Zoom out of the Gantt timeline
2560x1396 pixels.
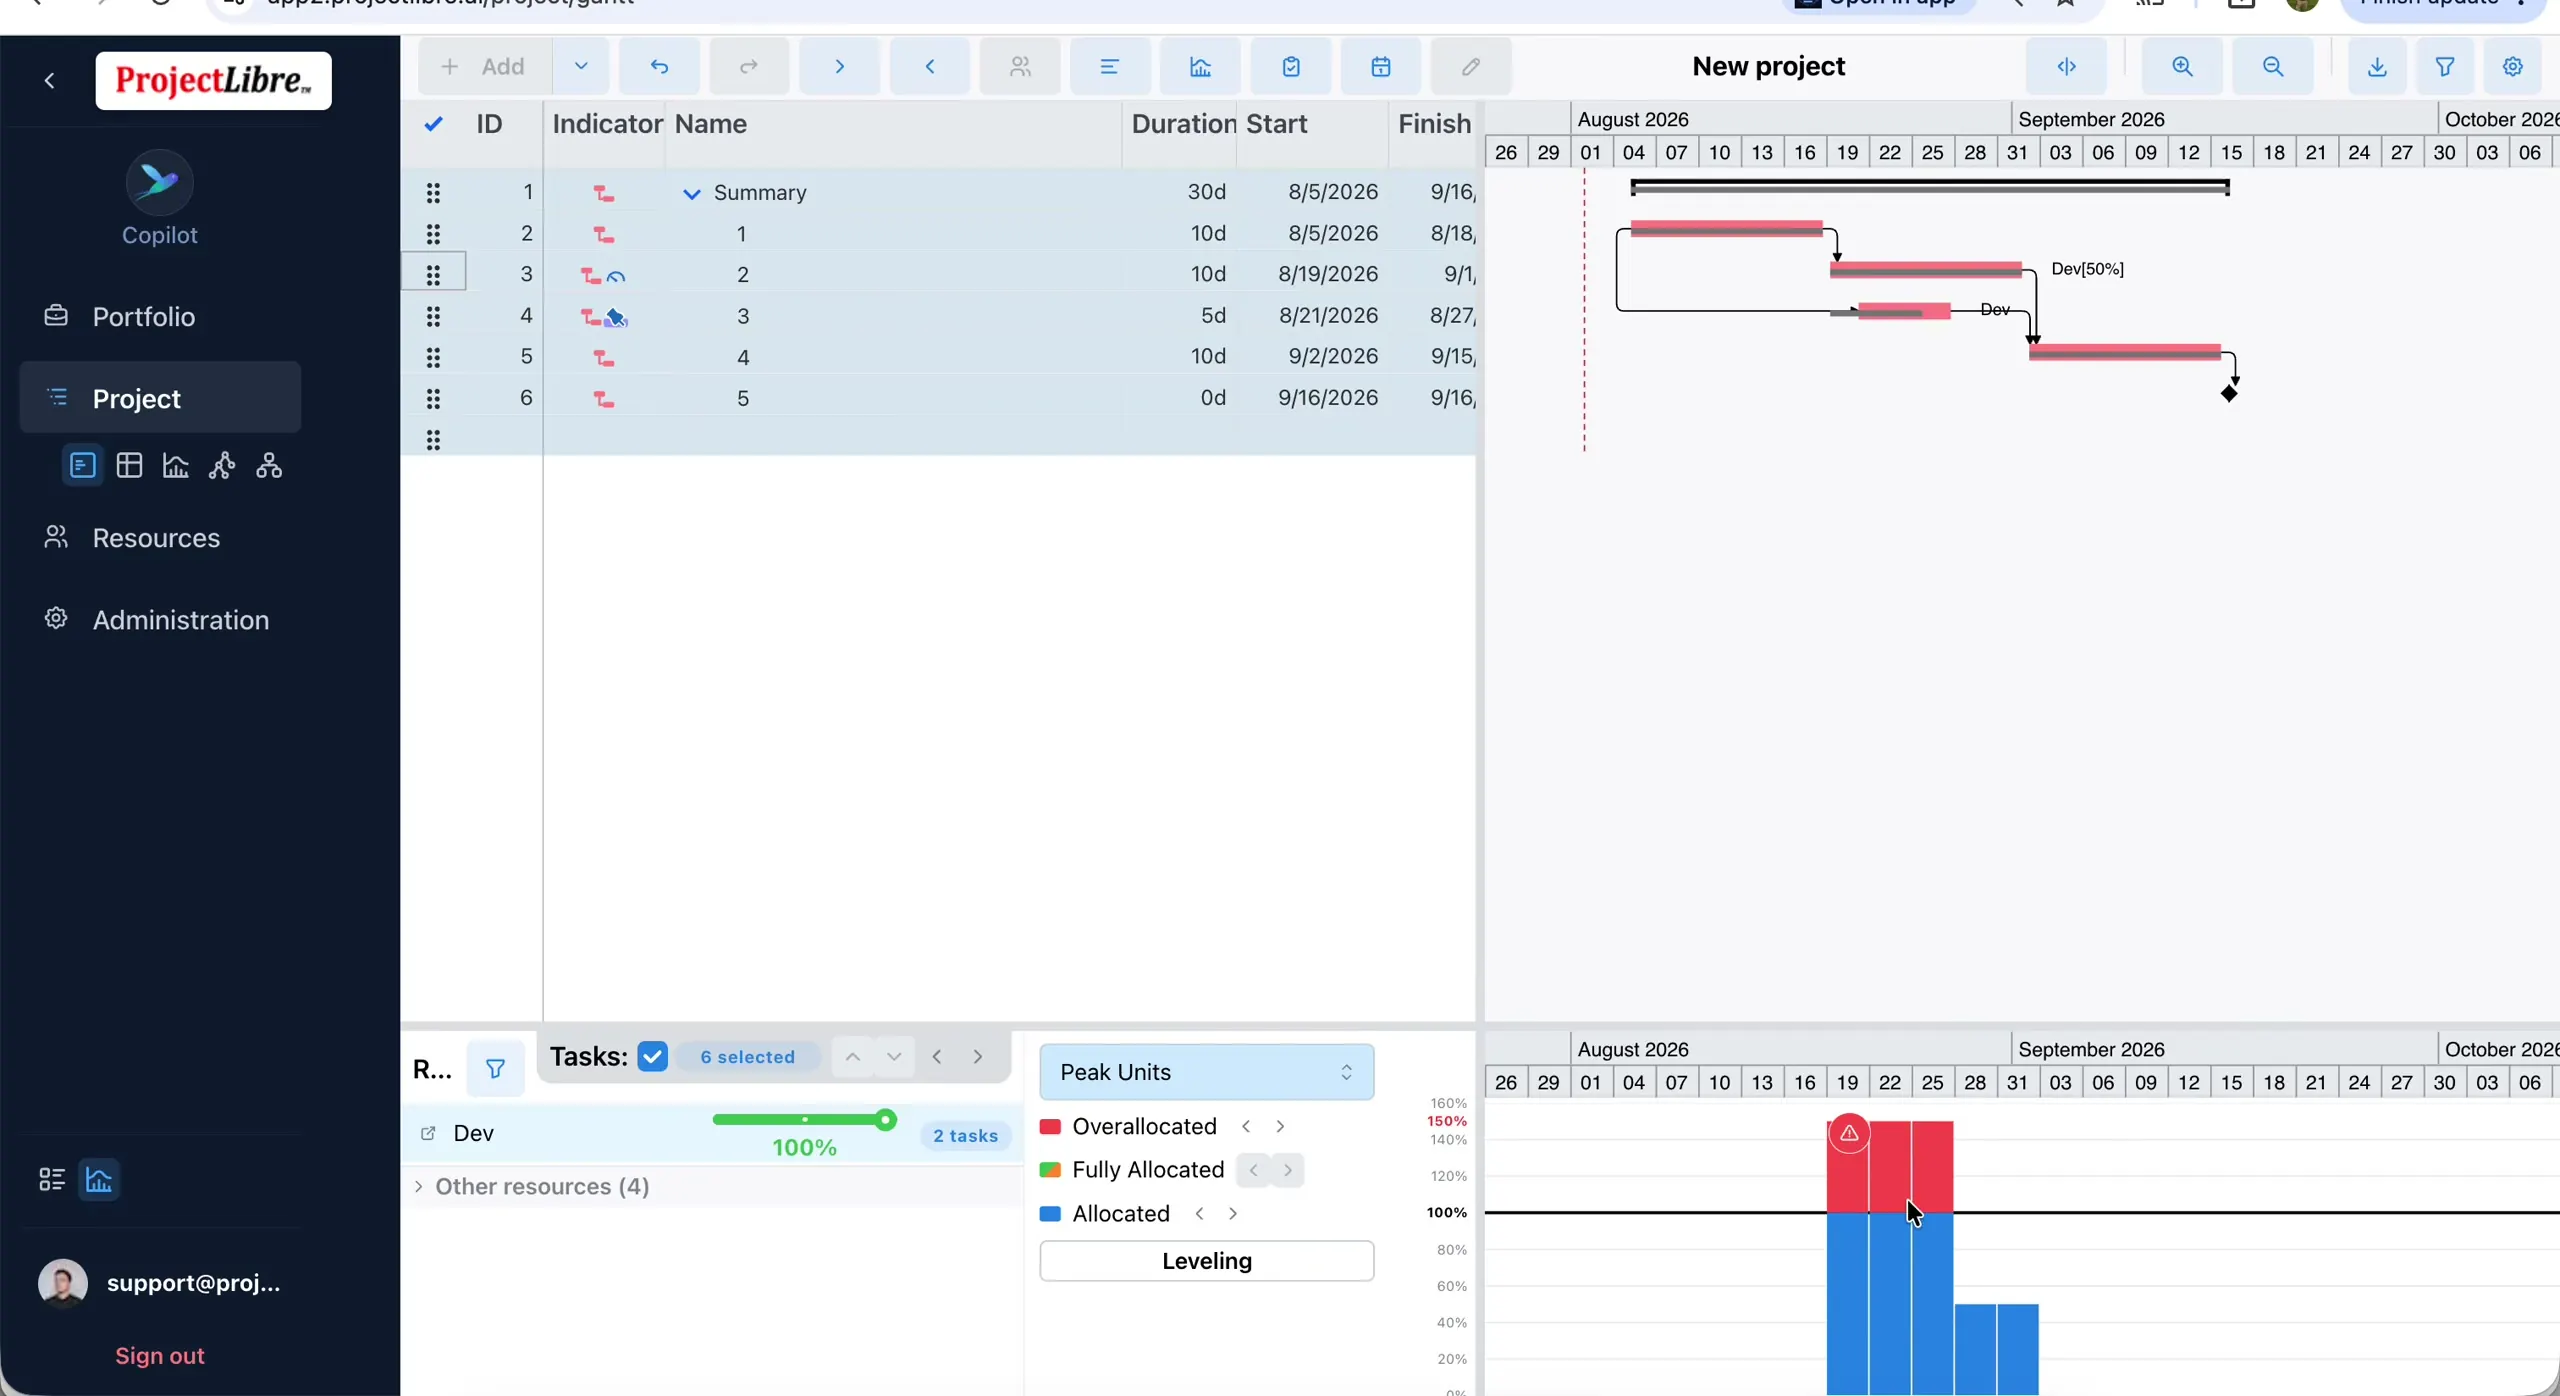[x=2273, y=67]
